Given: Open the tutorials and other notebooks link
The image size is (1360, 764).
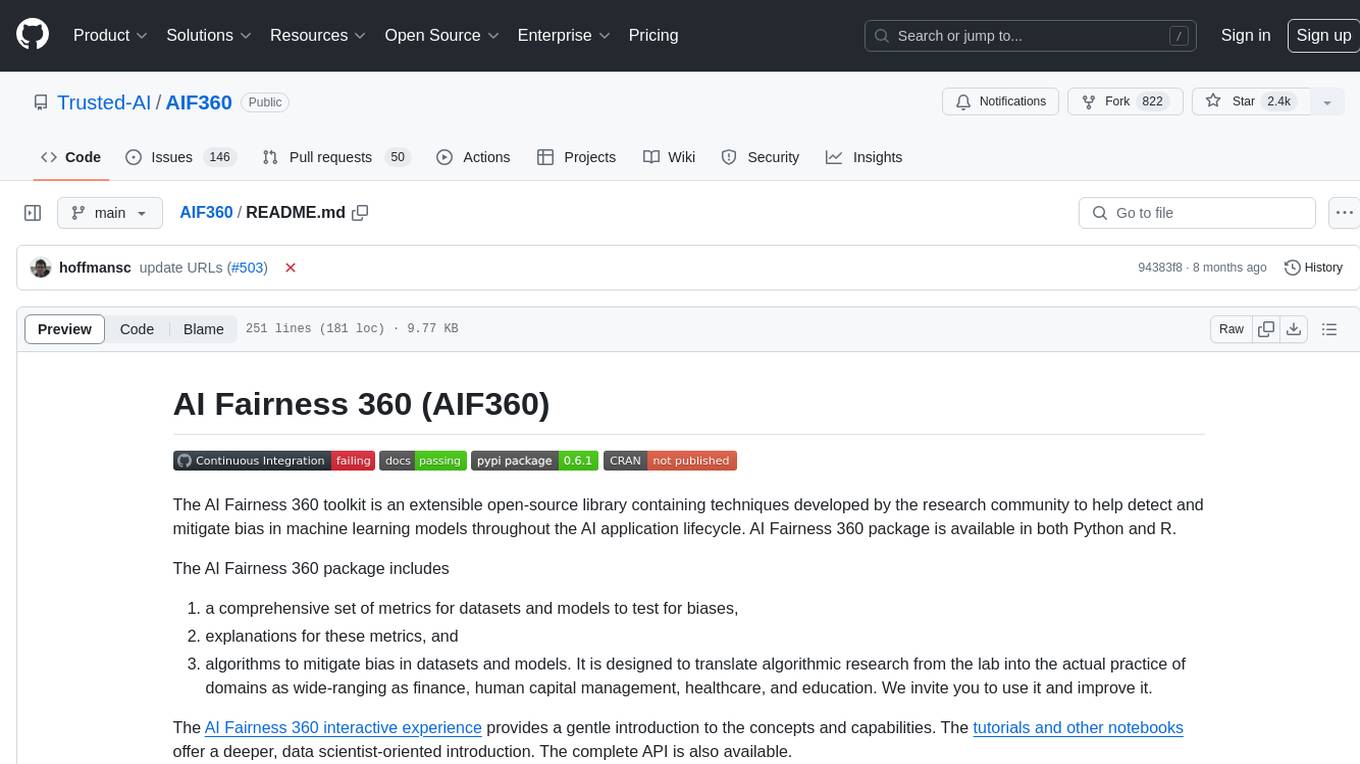Looking at the screenshot, I should pyautogui.click(x=1078, y=728).
